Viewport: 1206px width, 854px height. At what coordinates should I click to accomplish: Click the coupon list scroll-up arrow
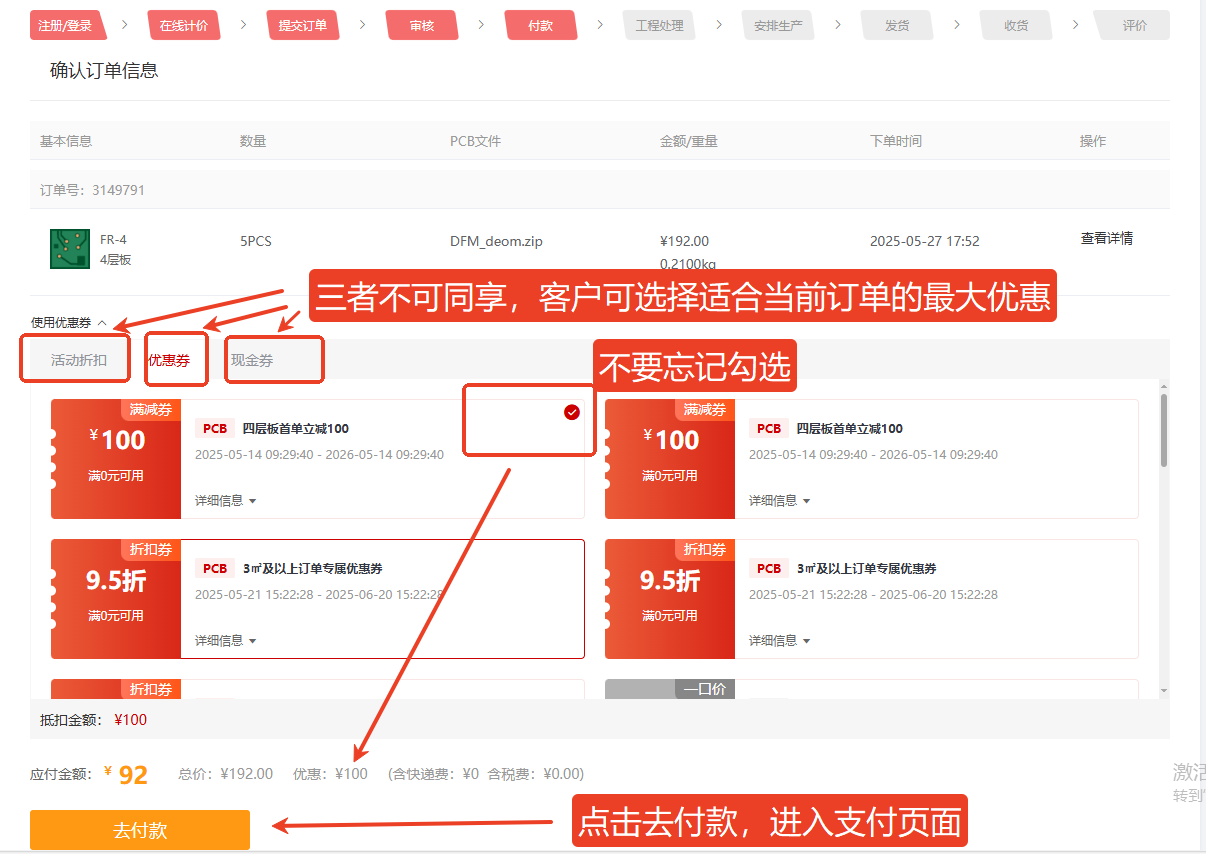[x=1163, y=386]
